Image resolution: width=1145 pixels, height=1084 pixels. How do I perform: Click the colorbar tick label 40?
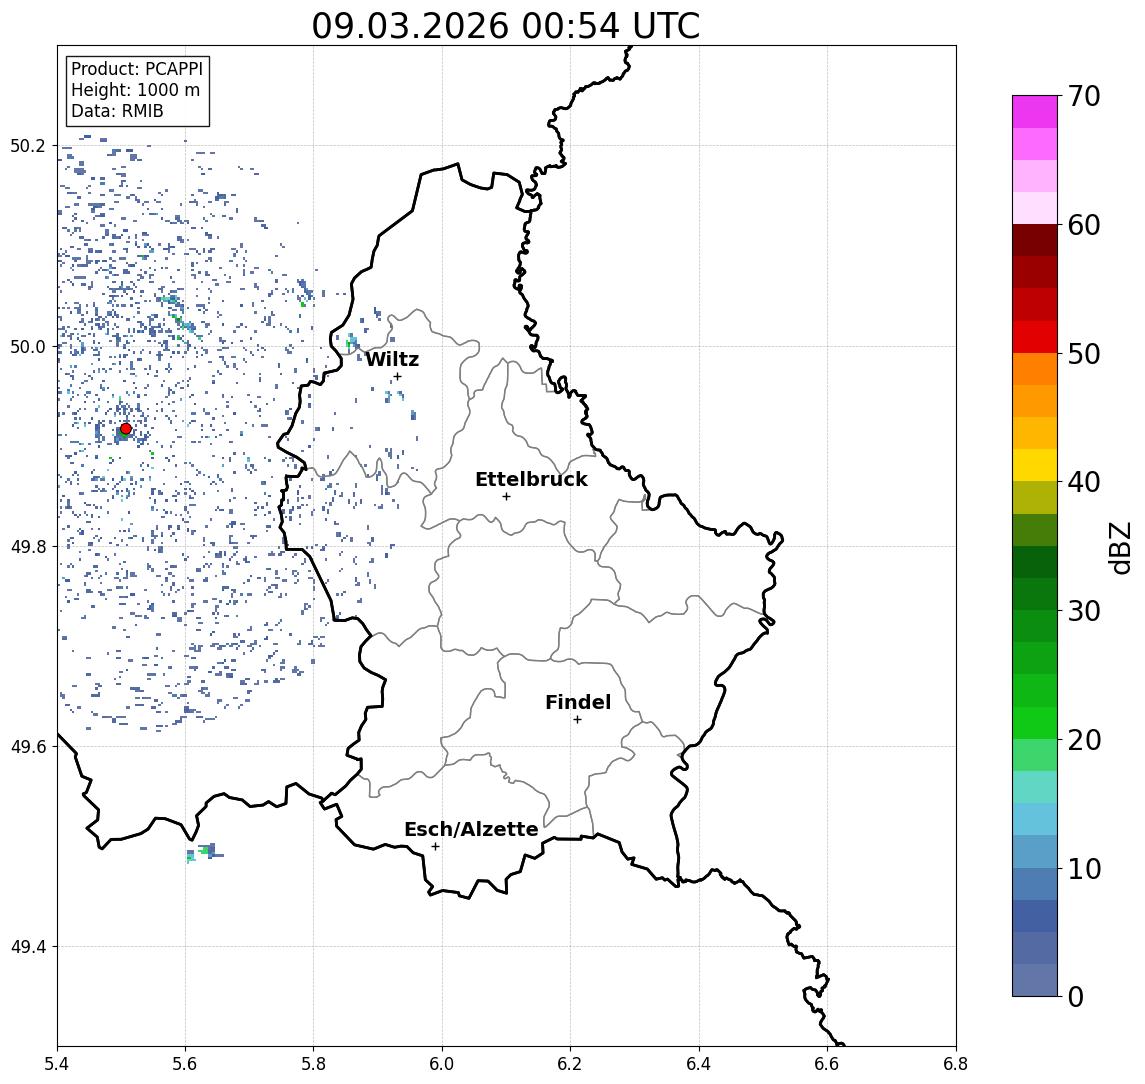click(x=1084, y=482)
